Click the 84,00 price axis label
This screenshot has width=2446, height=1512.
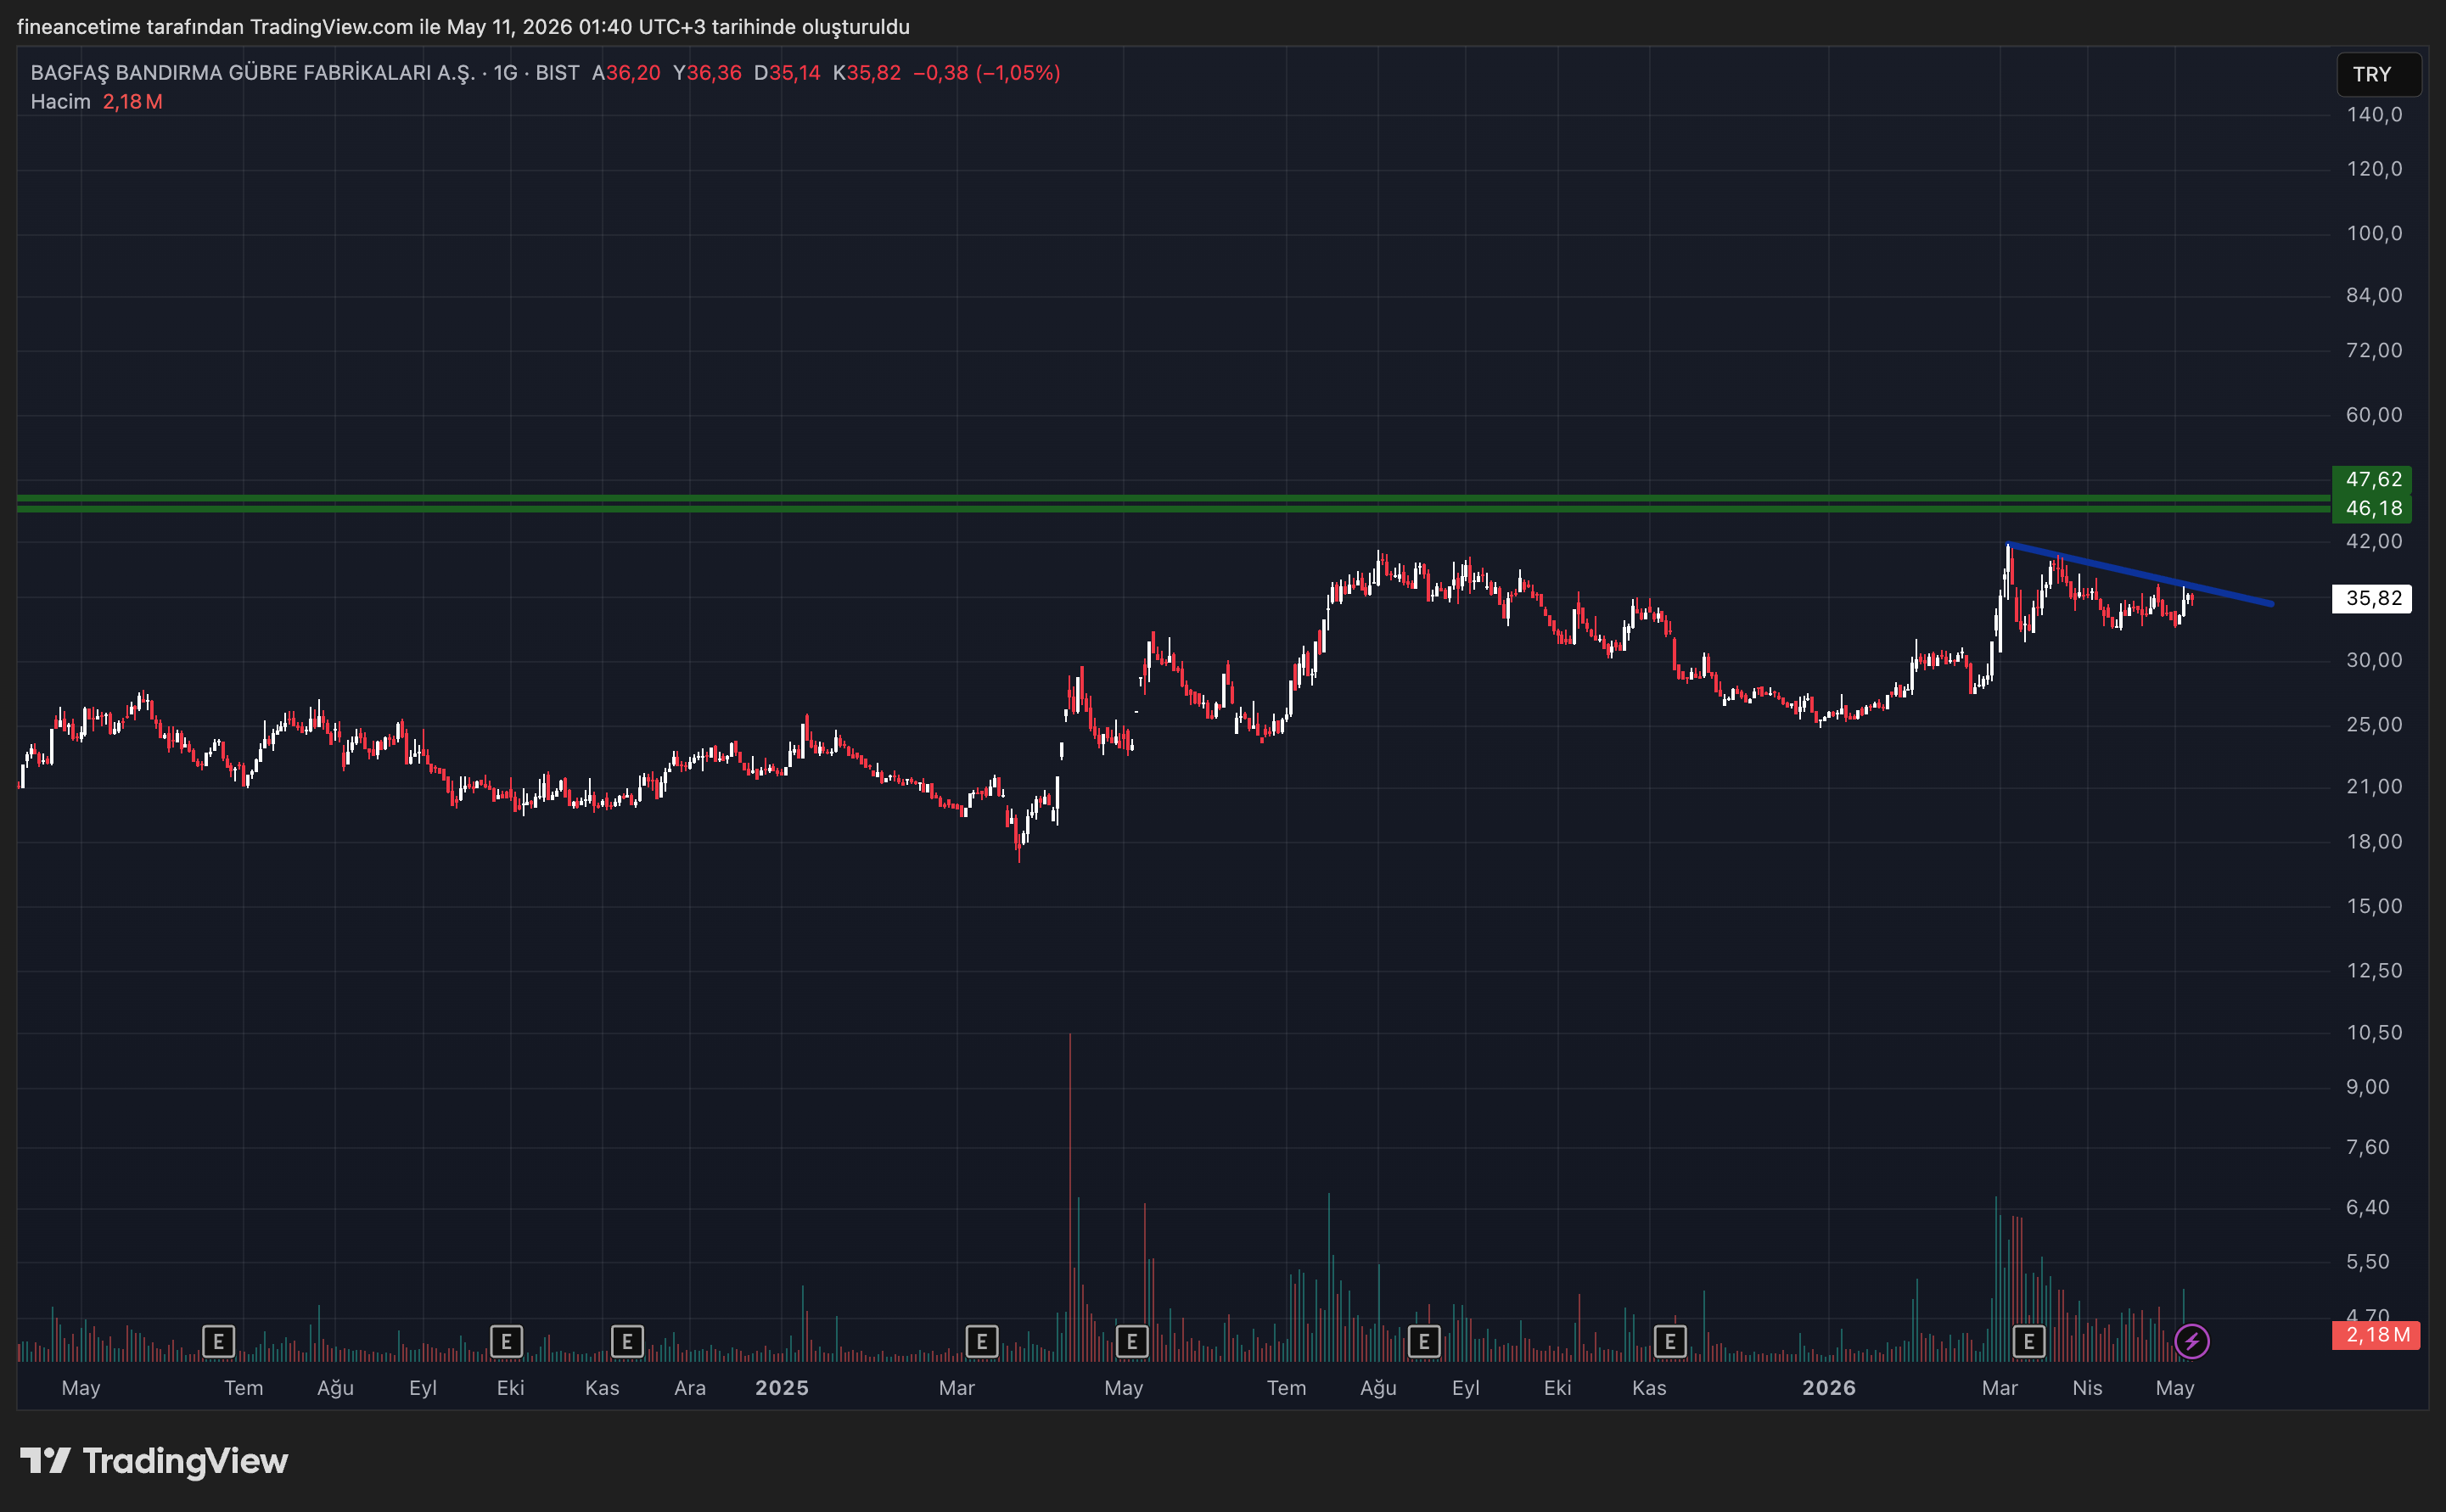coord(2374,296)
